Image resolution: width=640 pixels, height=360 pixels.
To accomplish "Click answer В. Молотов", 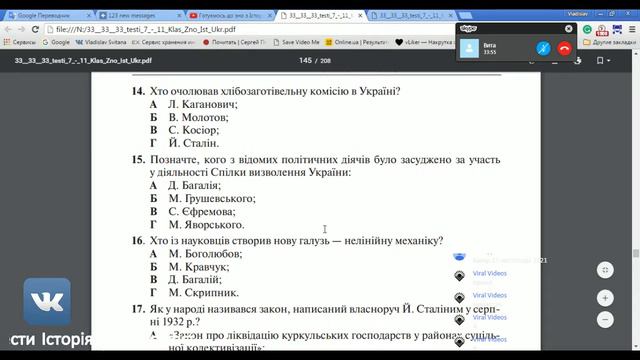I will click(x=198, y=117).
